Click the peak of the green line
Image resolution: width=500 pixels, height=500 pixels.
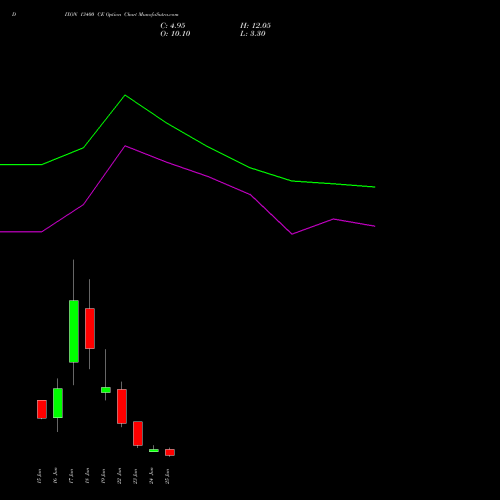click(125, 95)
